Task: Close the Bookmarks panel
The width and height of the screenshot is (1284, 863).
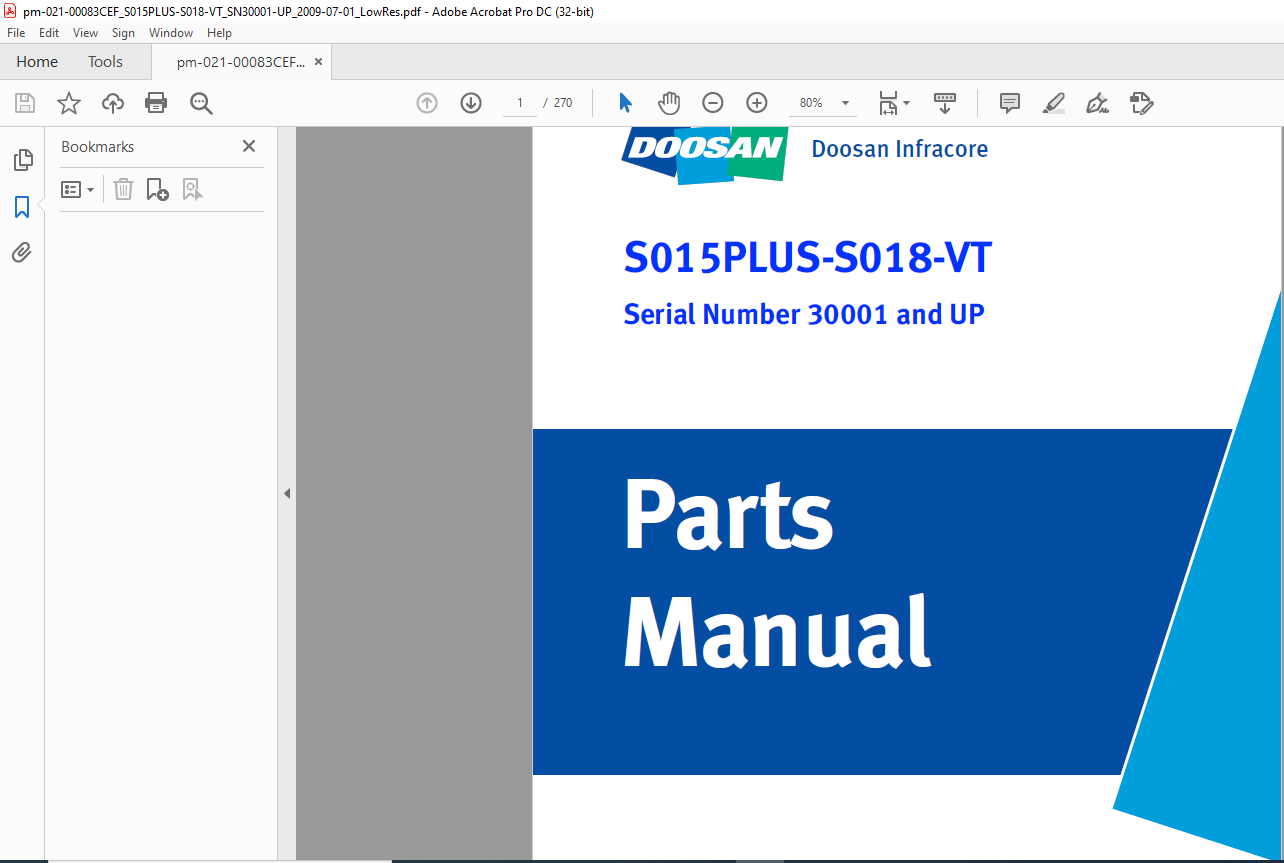Action: click(249, 146)
